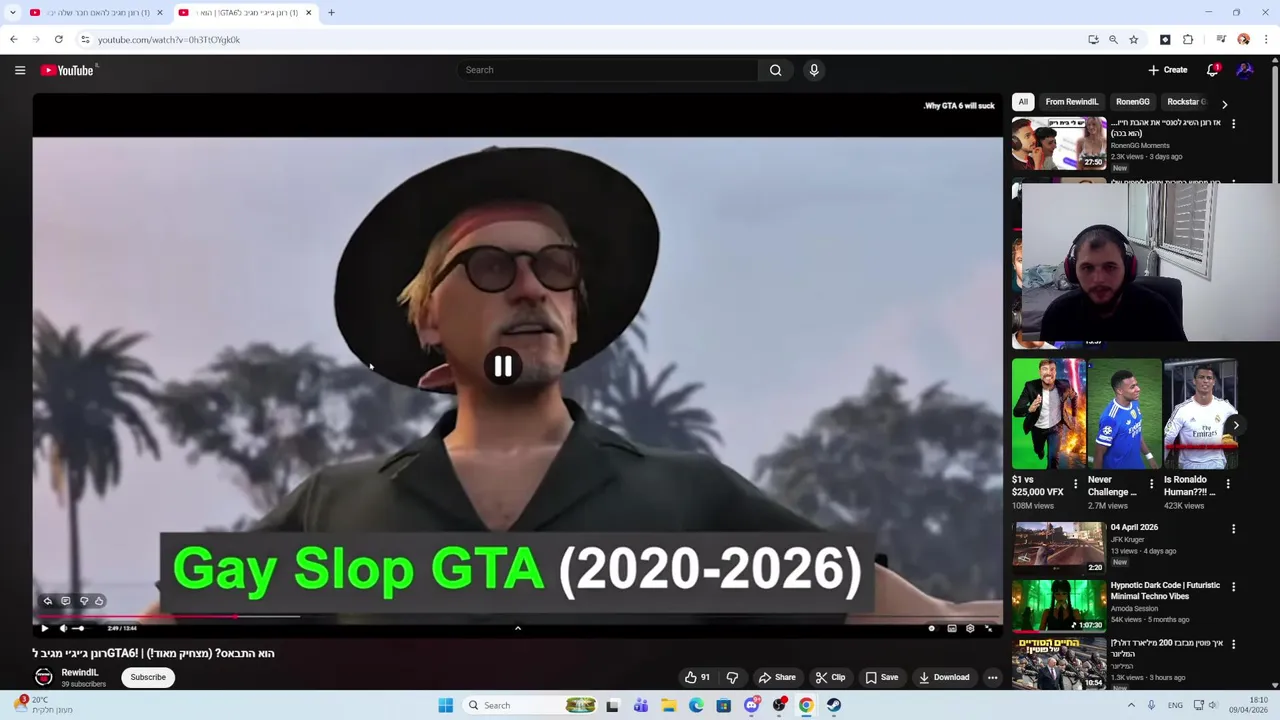Dislike the video with thumbs-down button

[732, 677]
